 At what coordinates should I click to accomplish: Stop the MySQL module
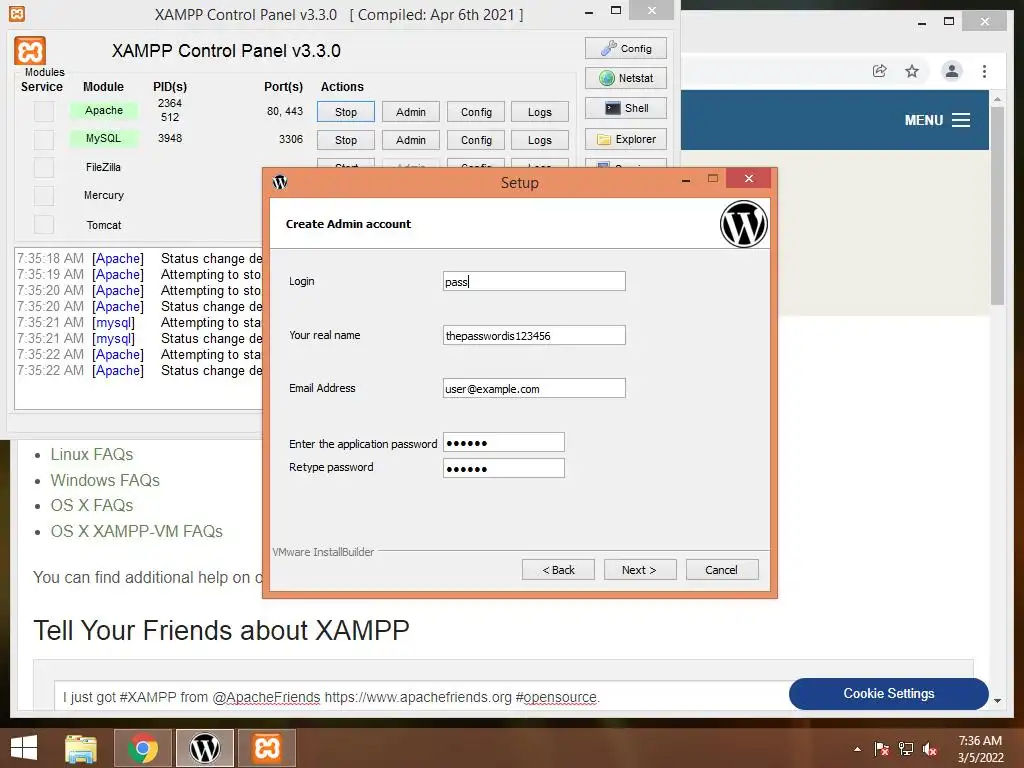tap(346, 140)
